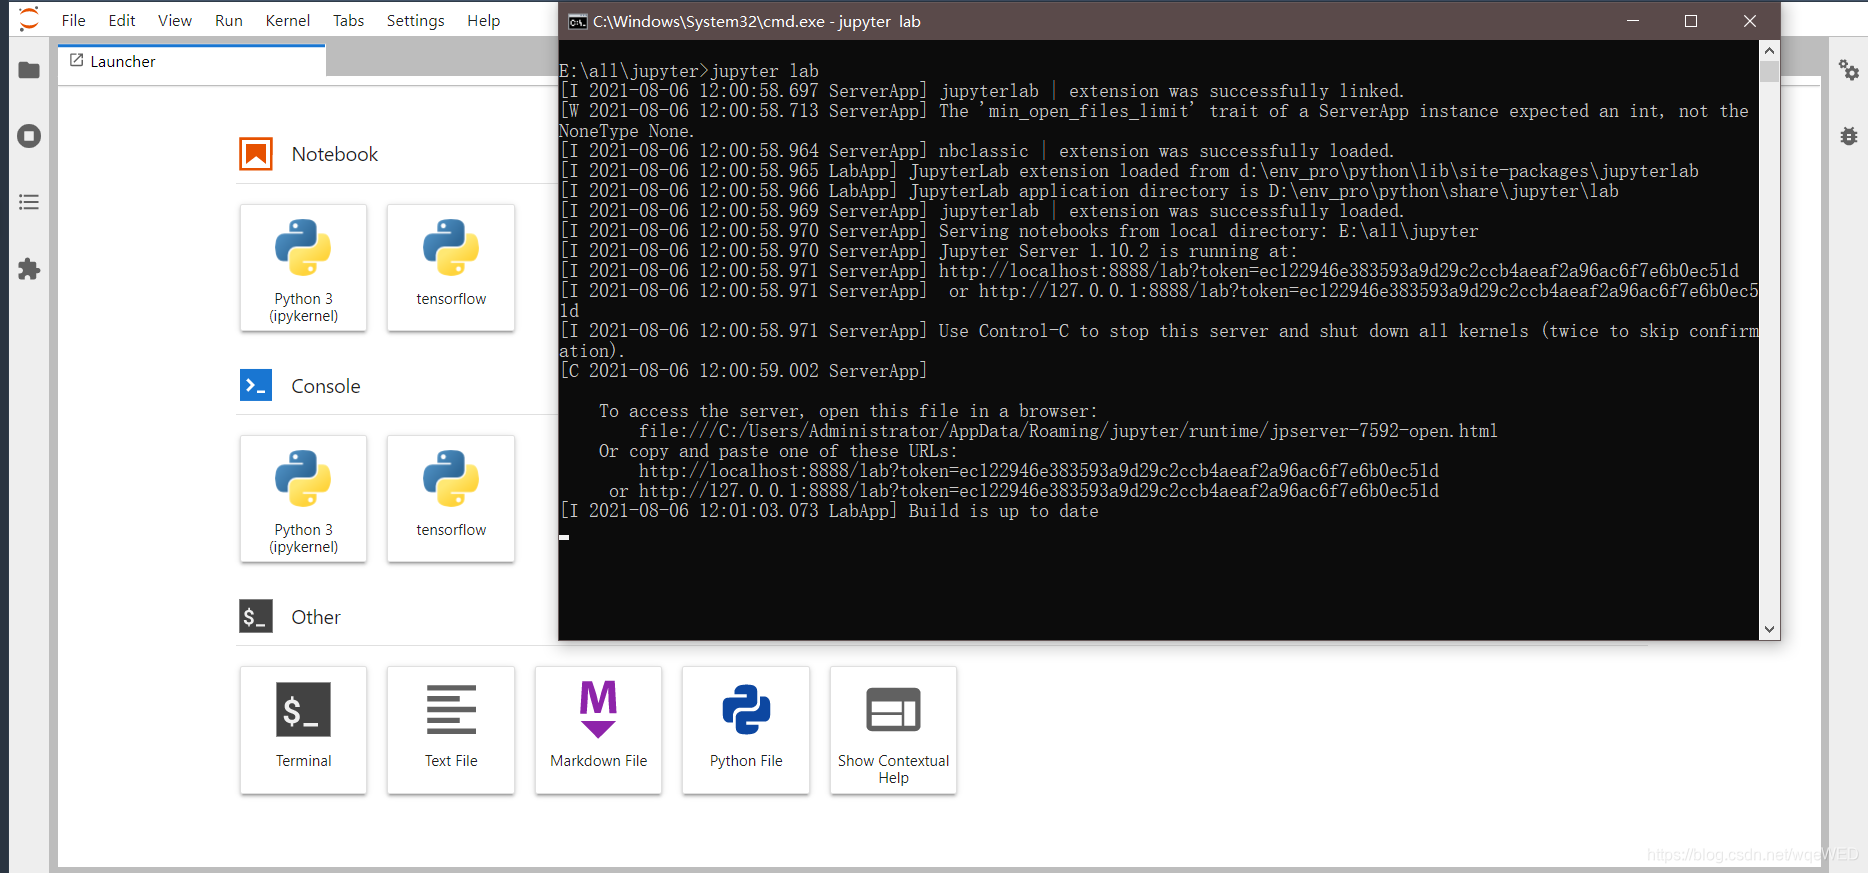Open the Run menu
This screenshot has width=1868, height=873.
coord(229,20)
